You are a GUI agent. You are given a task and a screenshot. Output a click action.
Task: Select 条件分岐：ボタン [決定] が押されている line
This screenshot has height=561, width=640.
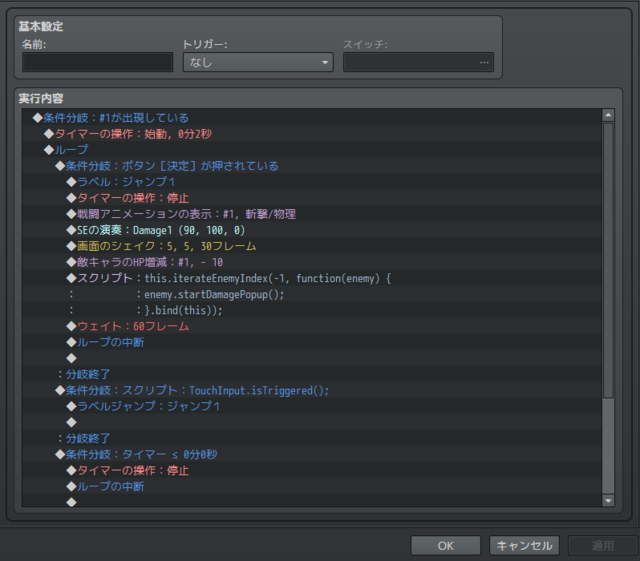point(312,166)
